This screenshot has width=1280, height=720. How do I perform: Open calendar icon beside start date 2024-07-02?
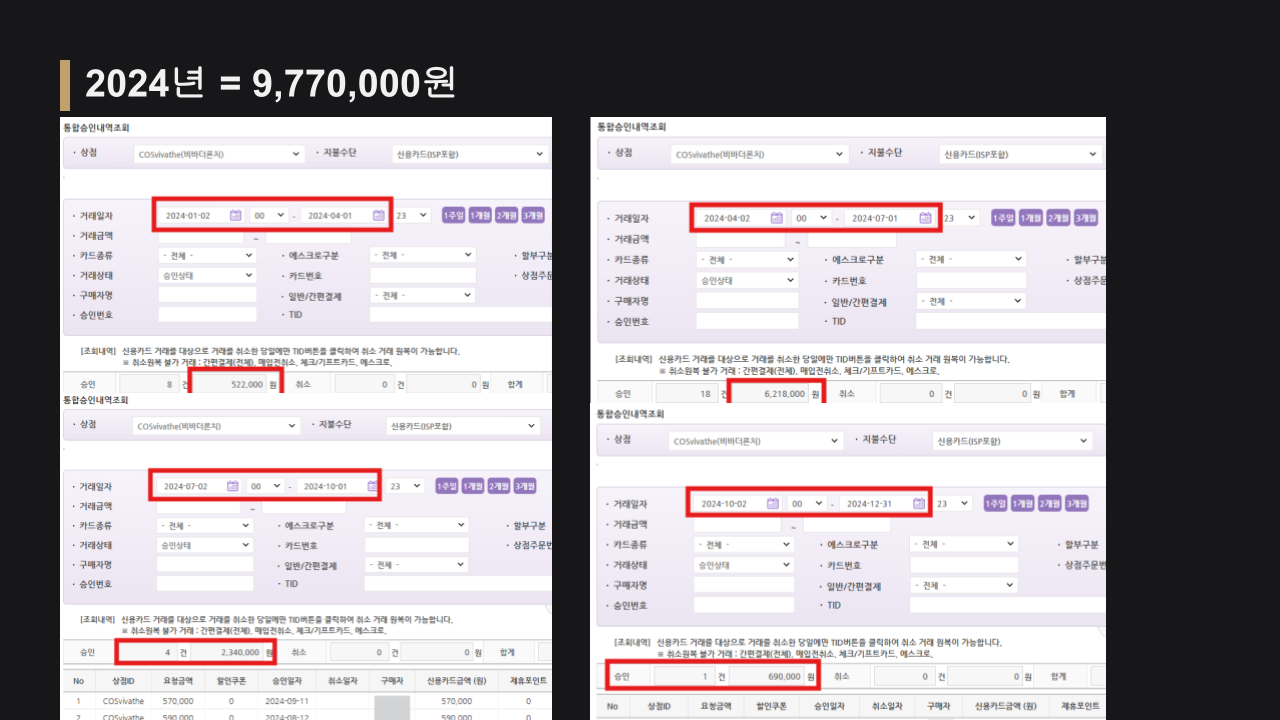[x=233, y=486]
